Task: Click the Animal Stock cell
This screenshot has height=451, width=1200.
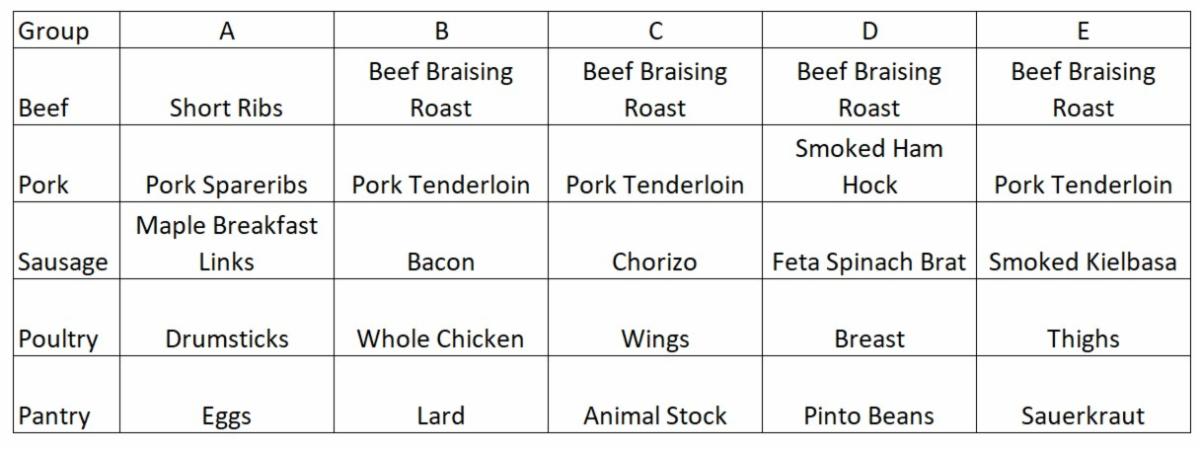Action: (x=655, y=416)
